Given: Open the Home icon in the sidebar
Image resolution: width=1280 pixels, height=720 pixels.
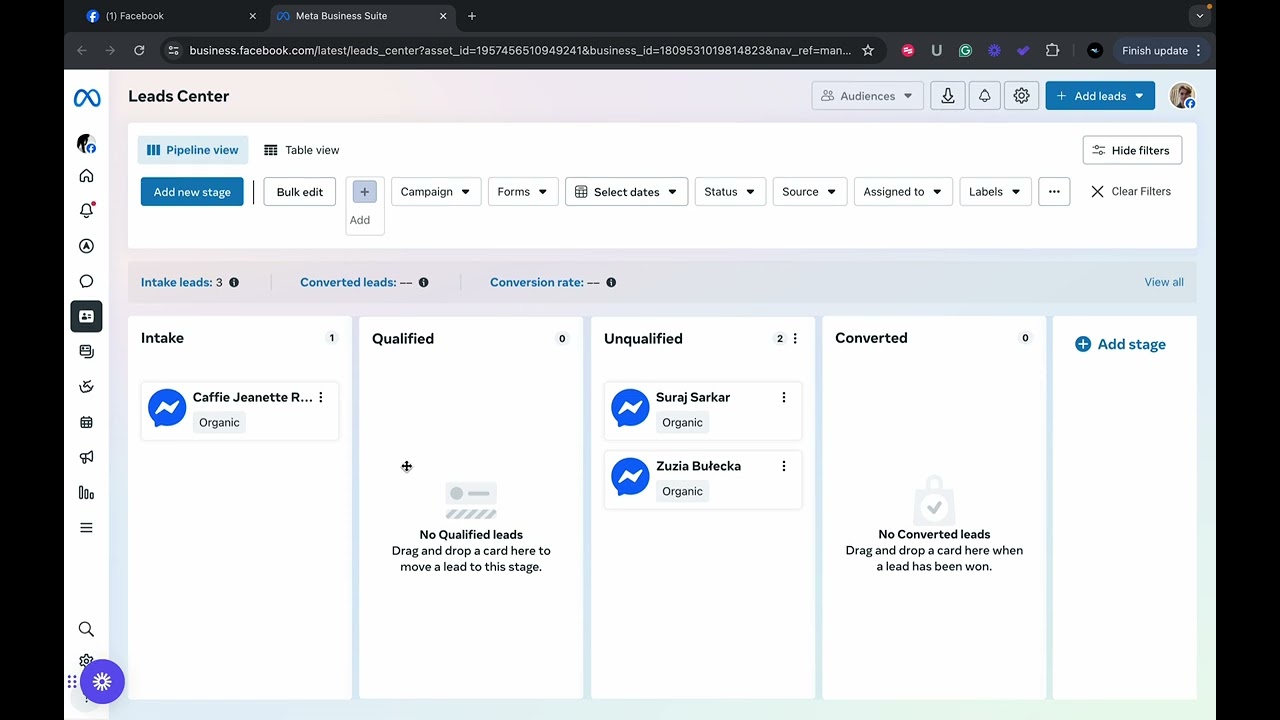Looking at the screenshot, I should pyautogui.click(x=86, y=176).
